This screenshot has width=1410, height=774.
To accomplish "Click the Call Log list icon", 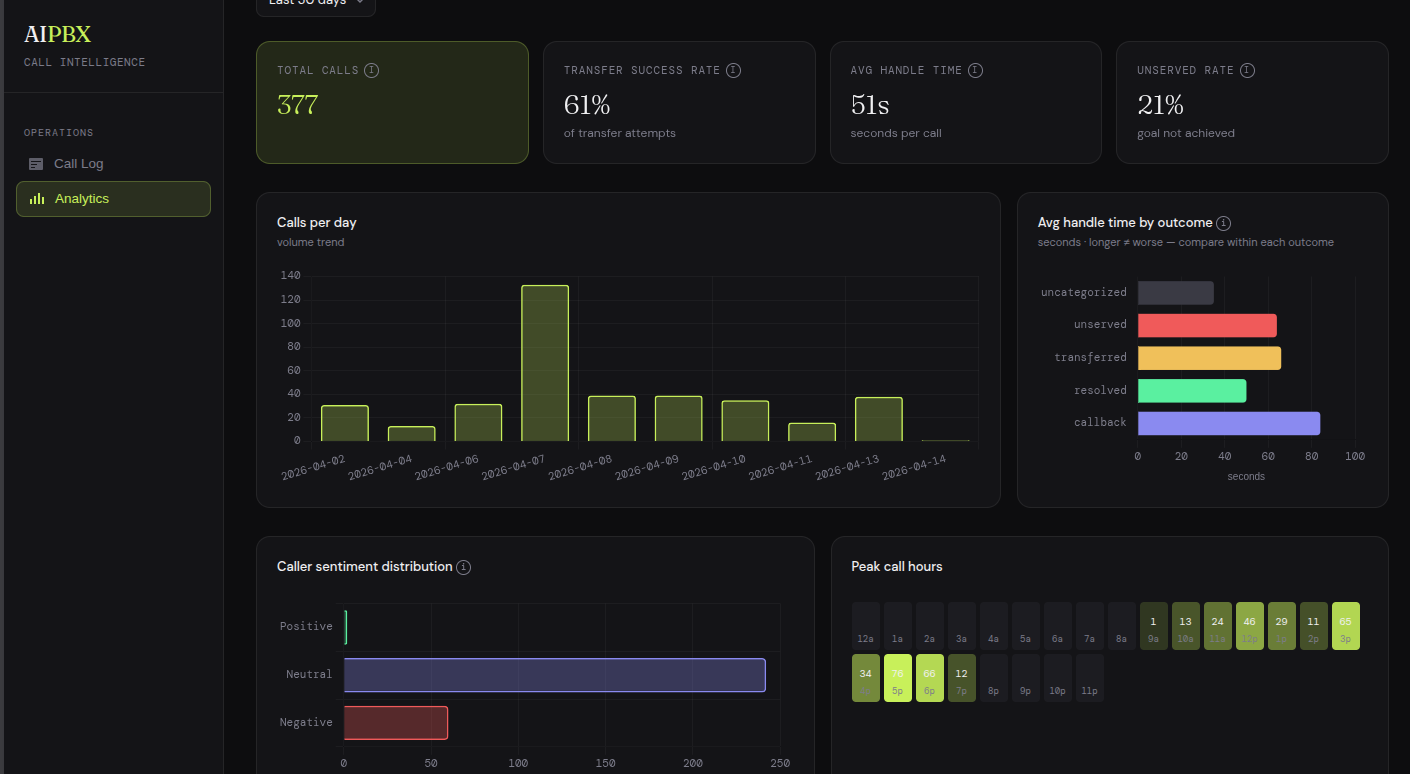I will click(36, 164).
